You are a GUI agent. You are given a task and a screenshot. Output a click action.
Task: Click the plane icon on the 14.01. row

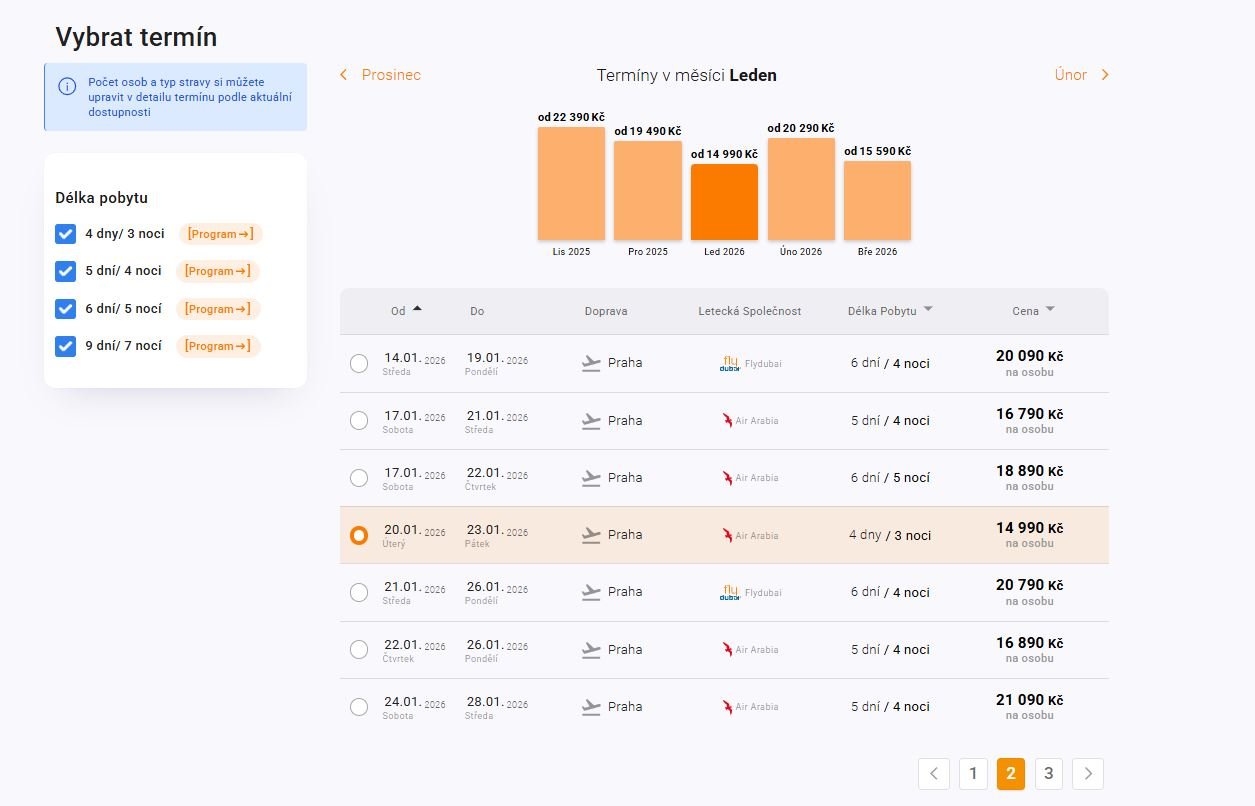(x=591, y=364)
